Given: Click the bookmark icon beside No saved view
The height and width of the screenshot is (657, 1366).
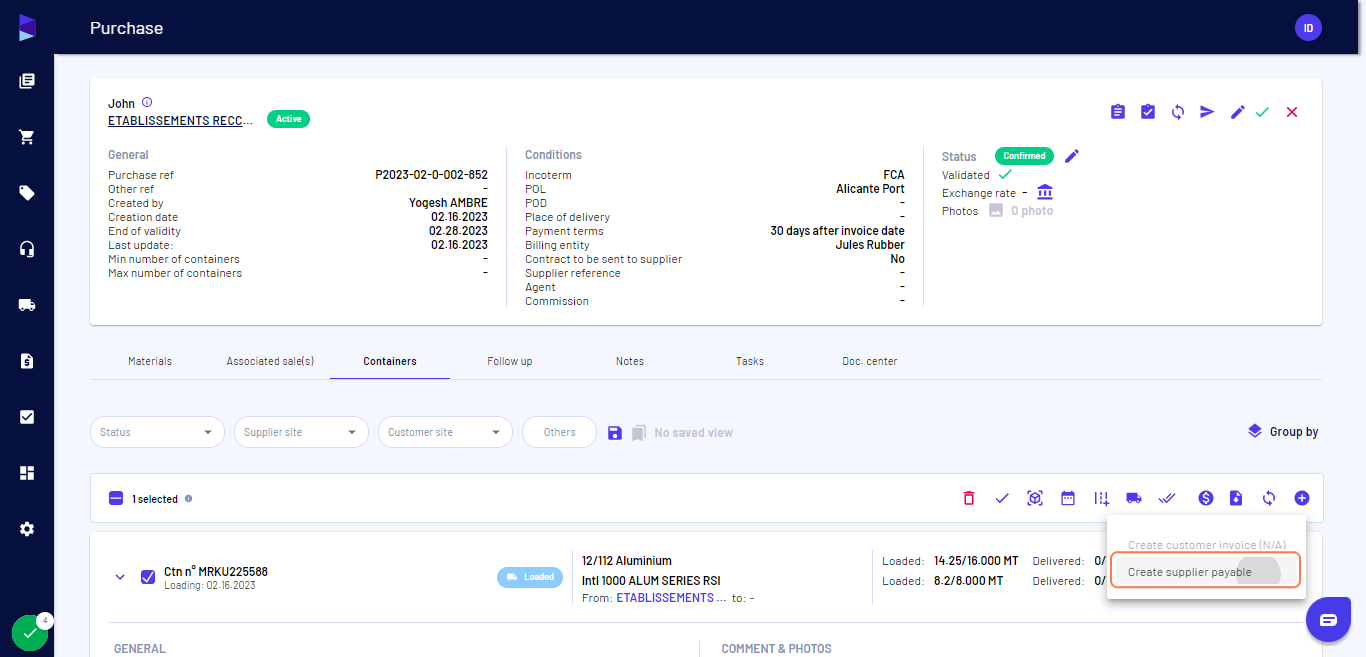Looking at the screenshot, I should tap(638, 432).
